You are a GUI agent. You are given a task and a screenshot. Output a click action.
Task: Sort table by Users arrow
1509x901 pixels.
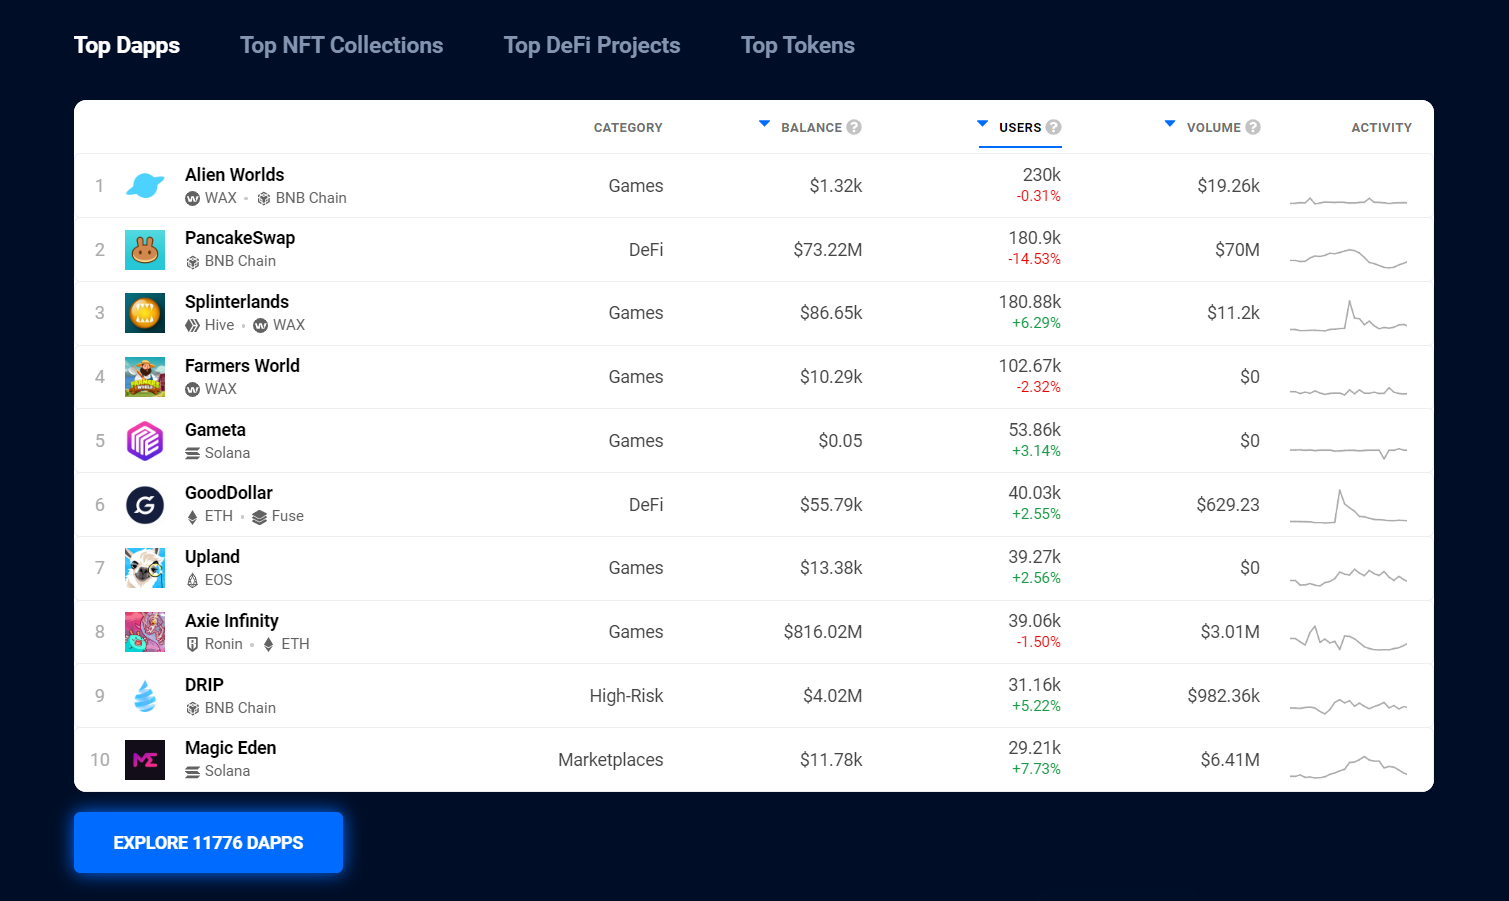[982, 124]
